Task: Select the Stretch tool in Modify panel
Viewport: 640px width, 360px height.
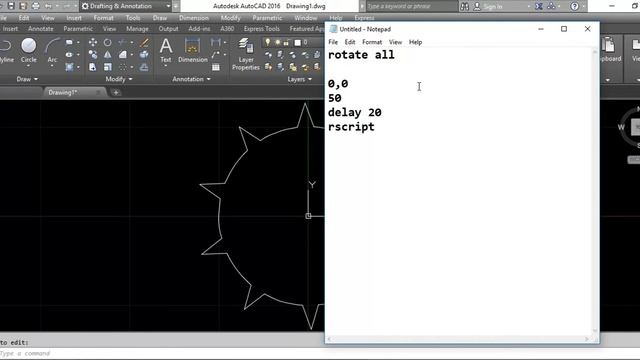Action: (93, 67)
